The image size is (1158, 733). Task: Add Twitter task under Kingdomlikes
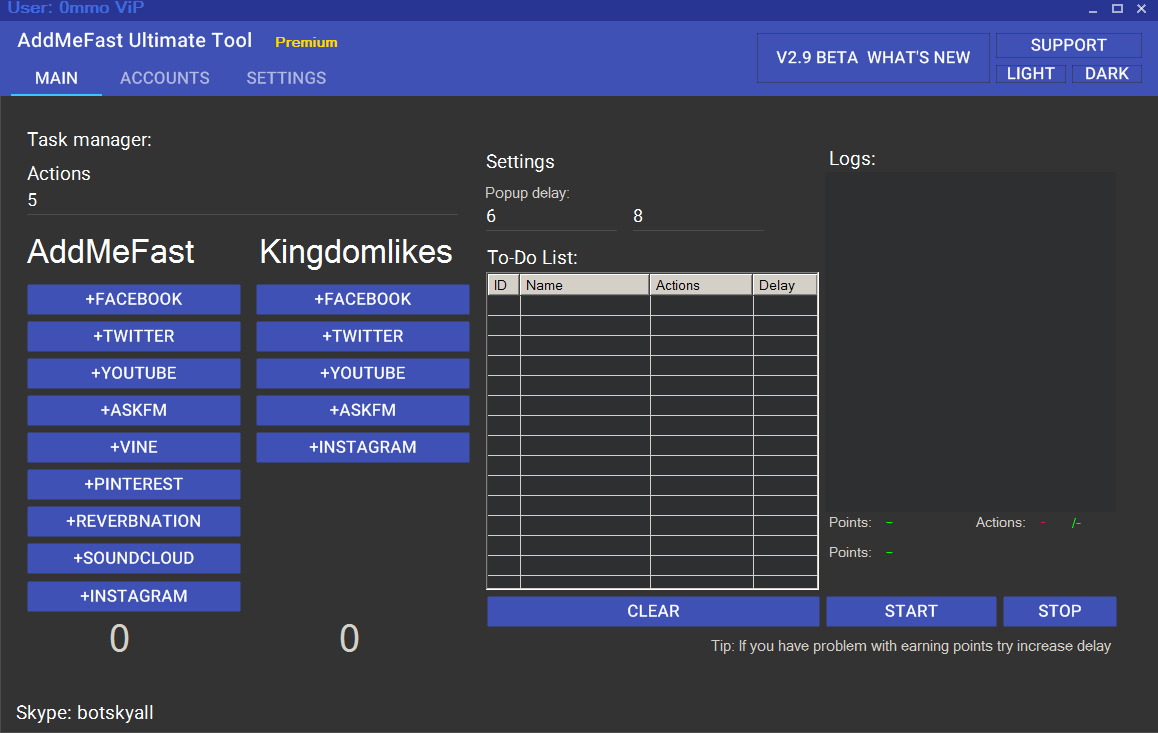[363, 337]
